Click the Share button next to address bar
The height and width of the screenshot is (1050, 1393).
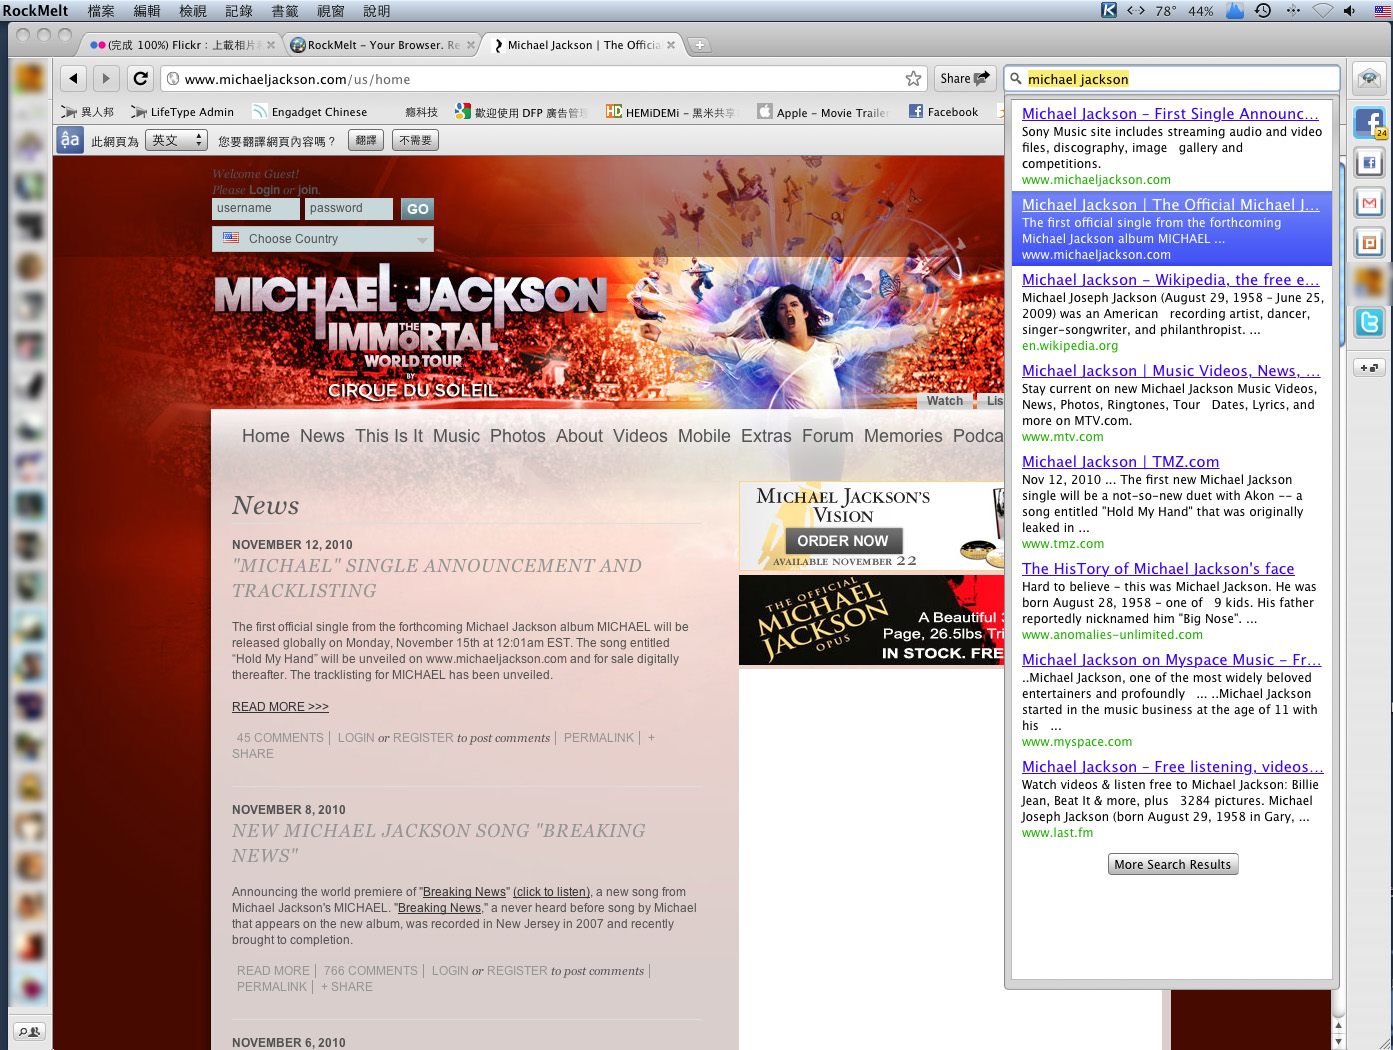[964, 79]
